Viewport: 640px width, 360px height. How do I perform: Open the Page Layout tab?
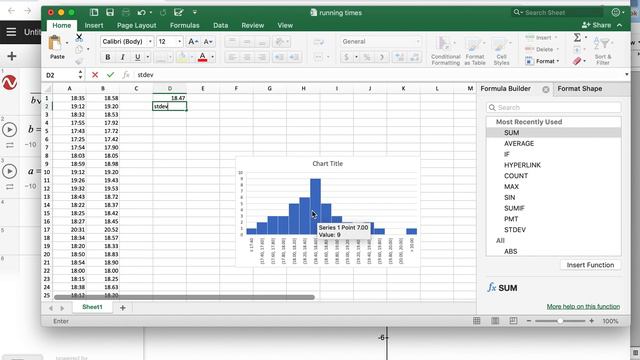(137, 25)
